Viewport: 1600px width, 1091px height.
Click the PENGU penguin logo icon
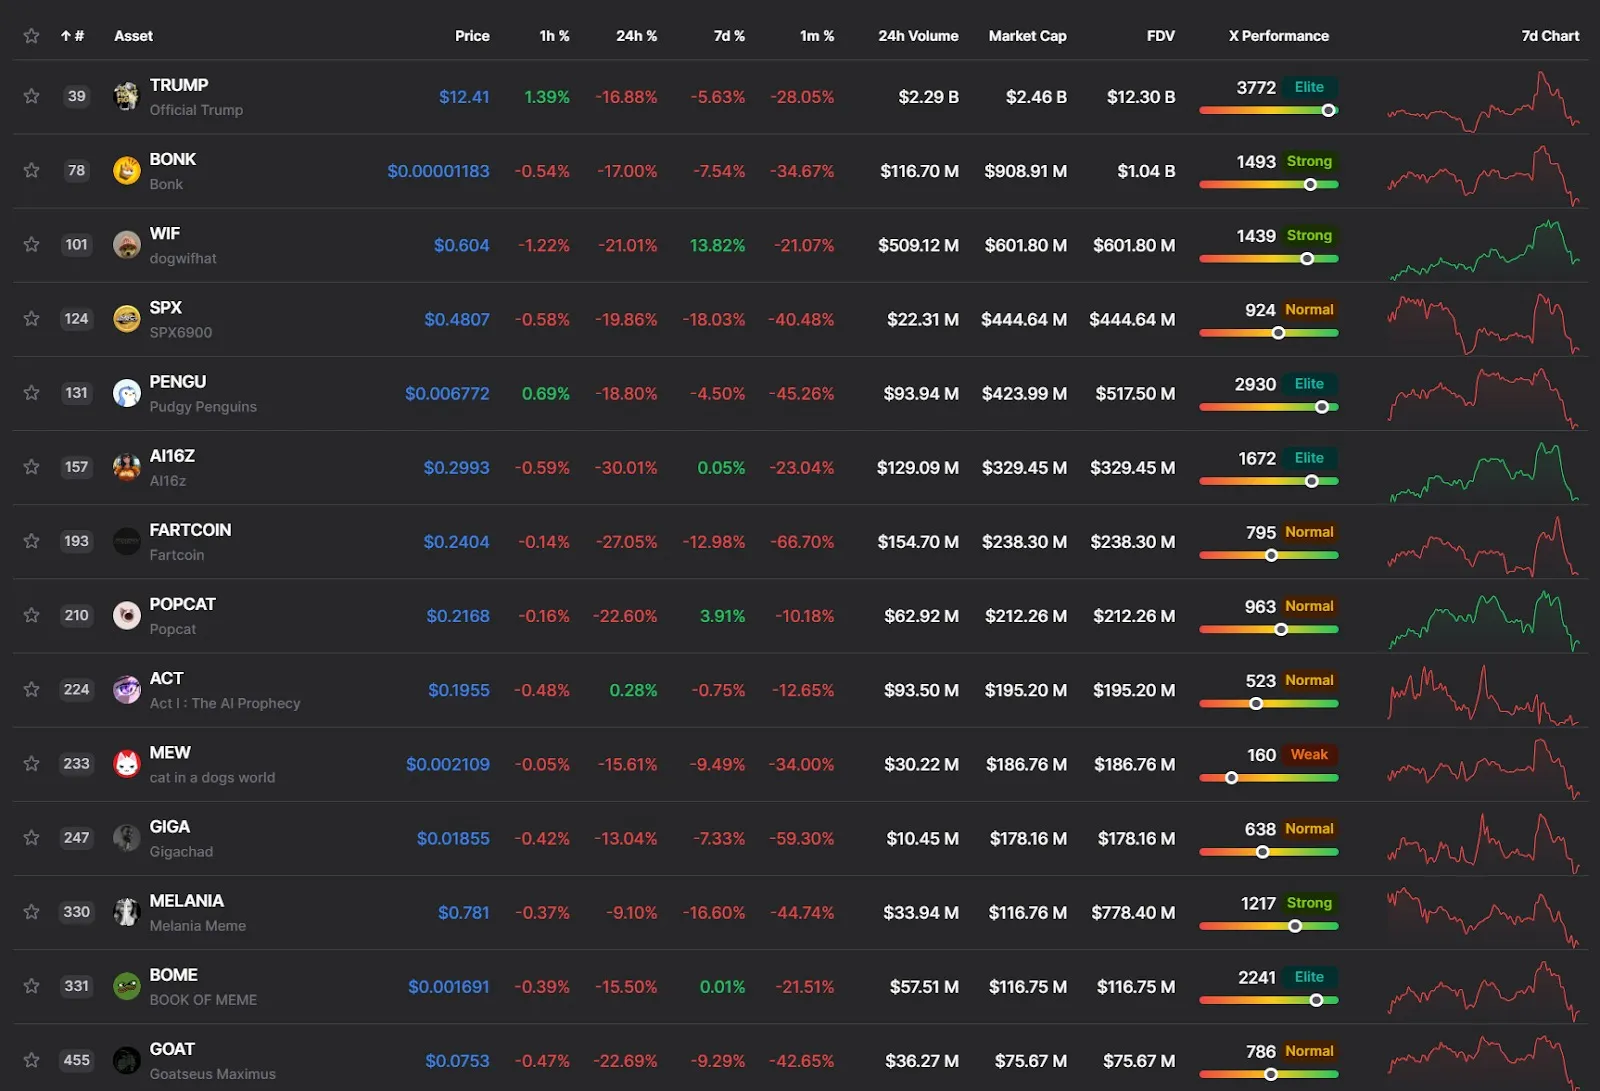point(126,393)
